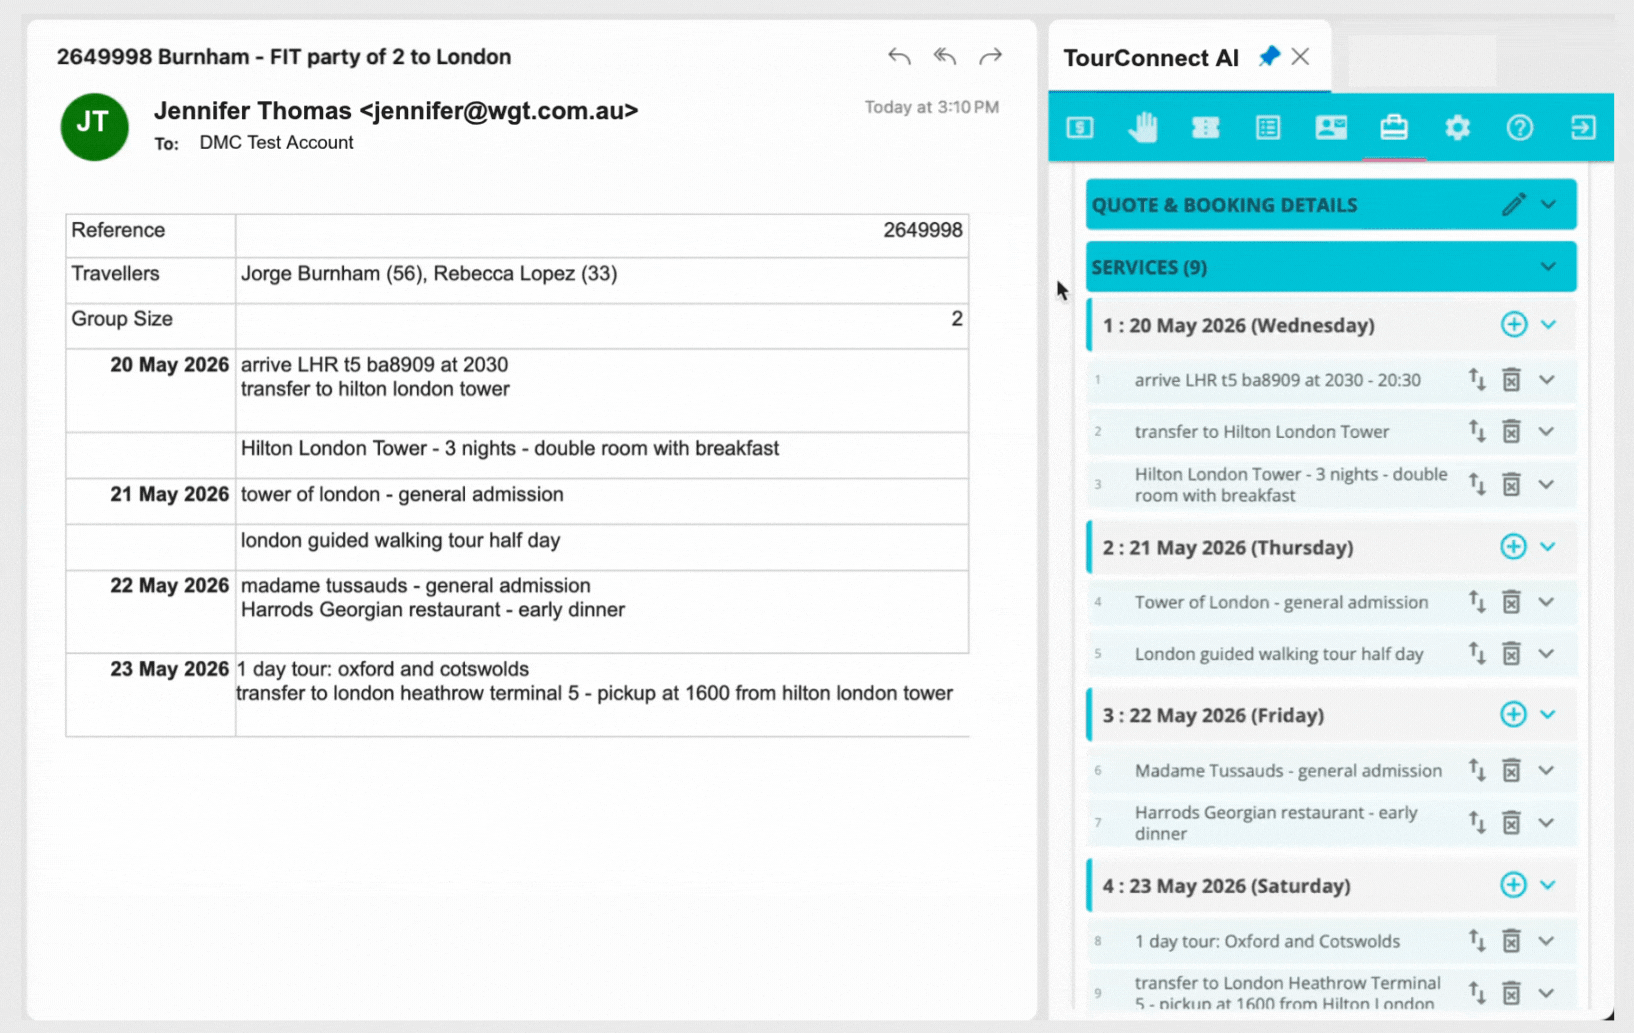Screen dimensions: 1634x1033
Task: Expand the Quote & Booking Details section
Action: pyautogui.click(x=1548, y=205)
